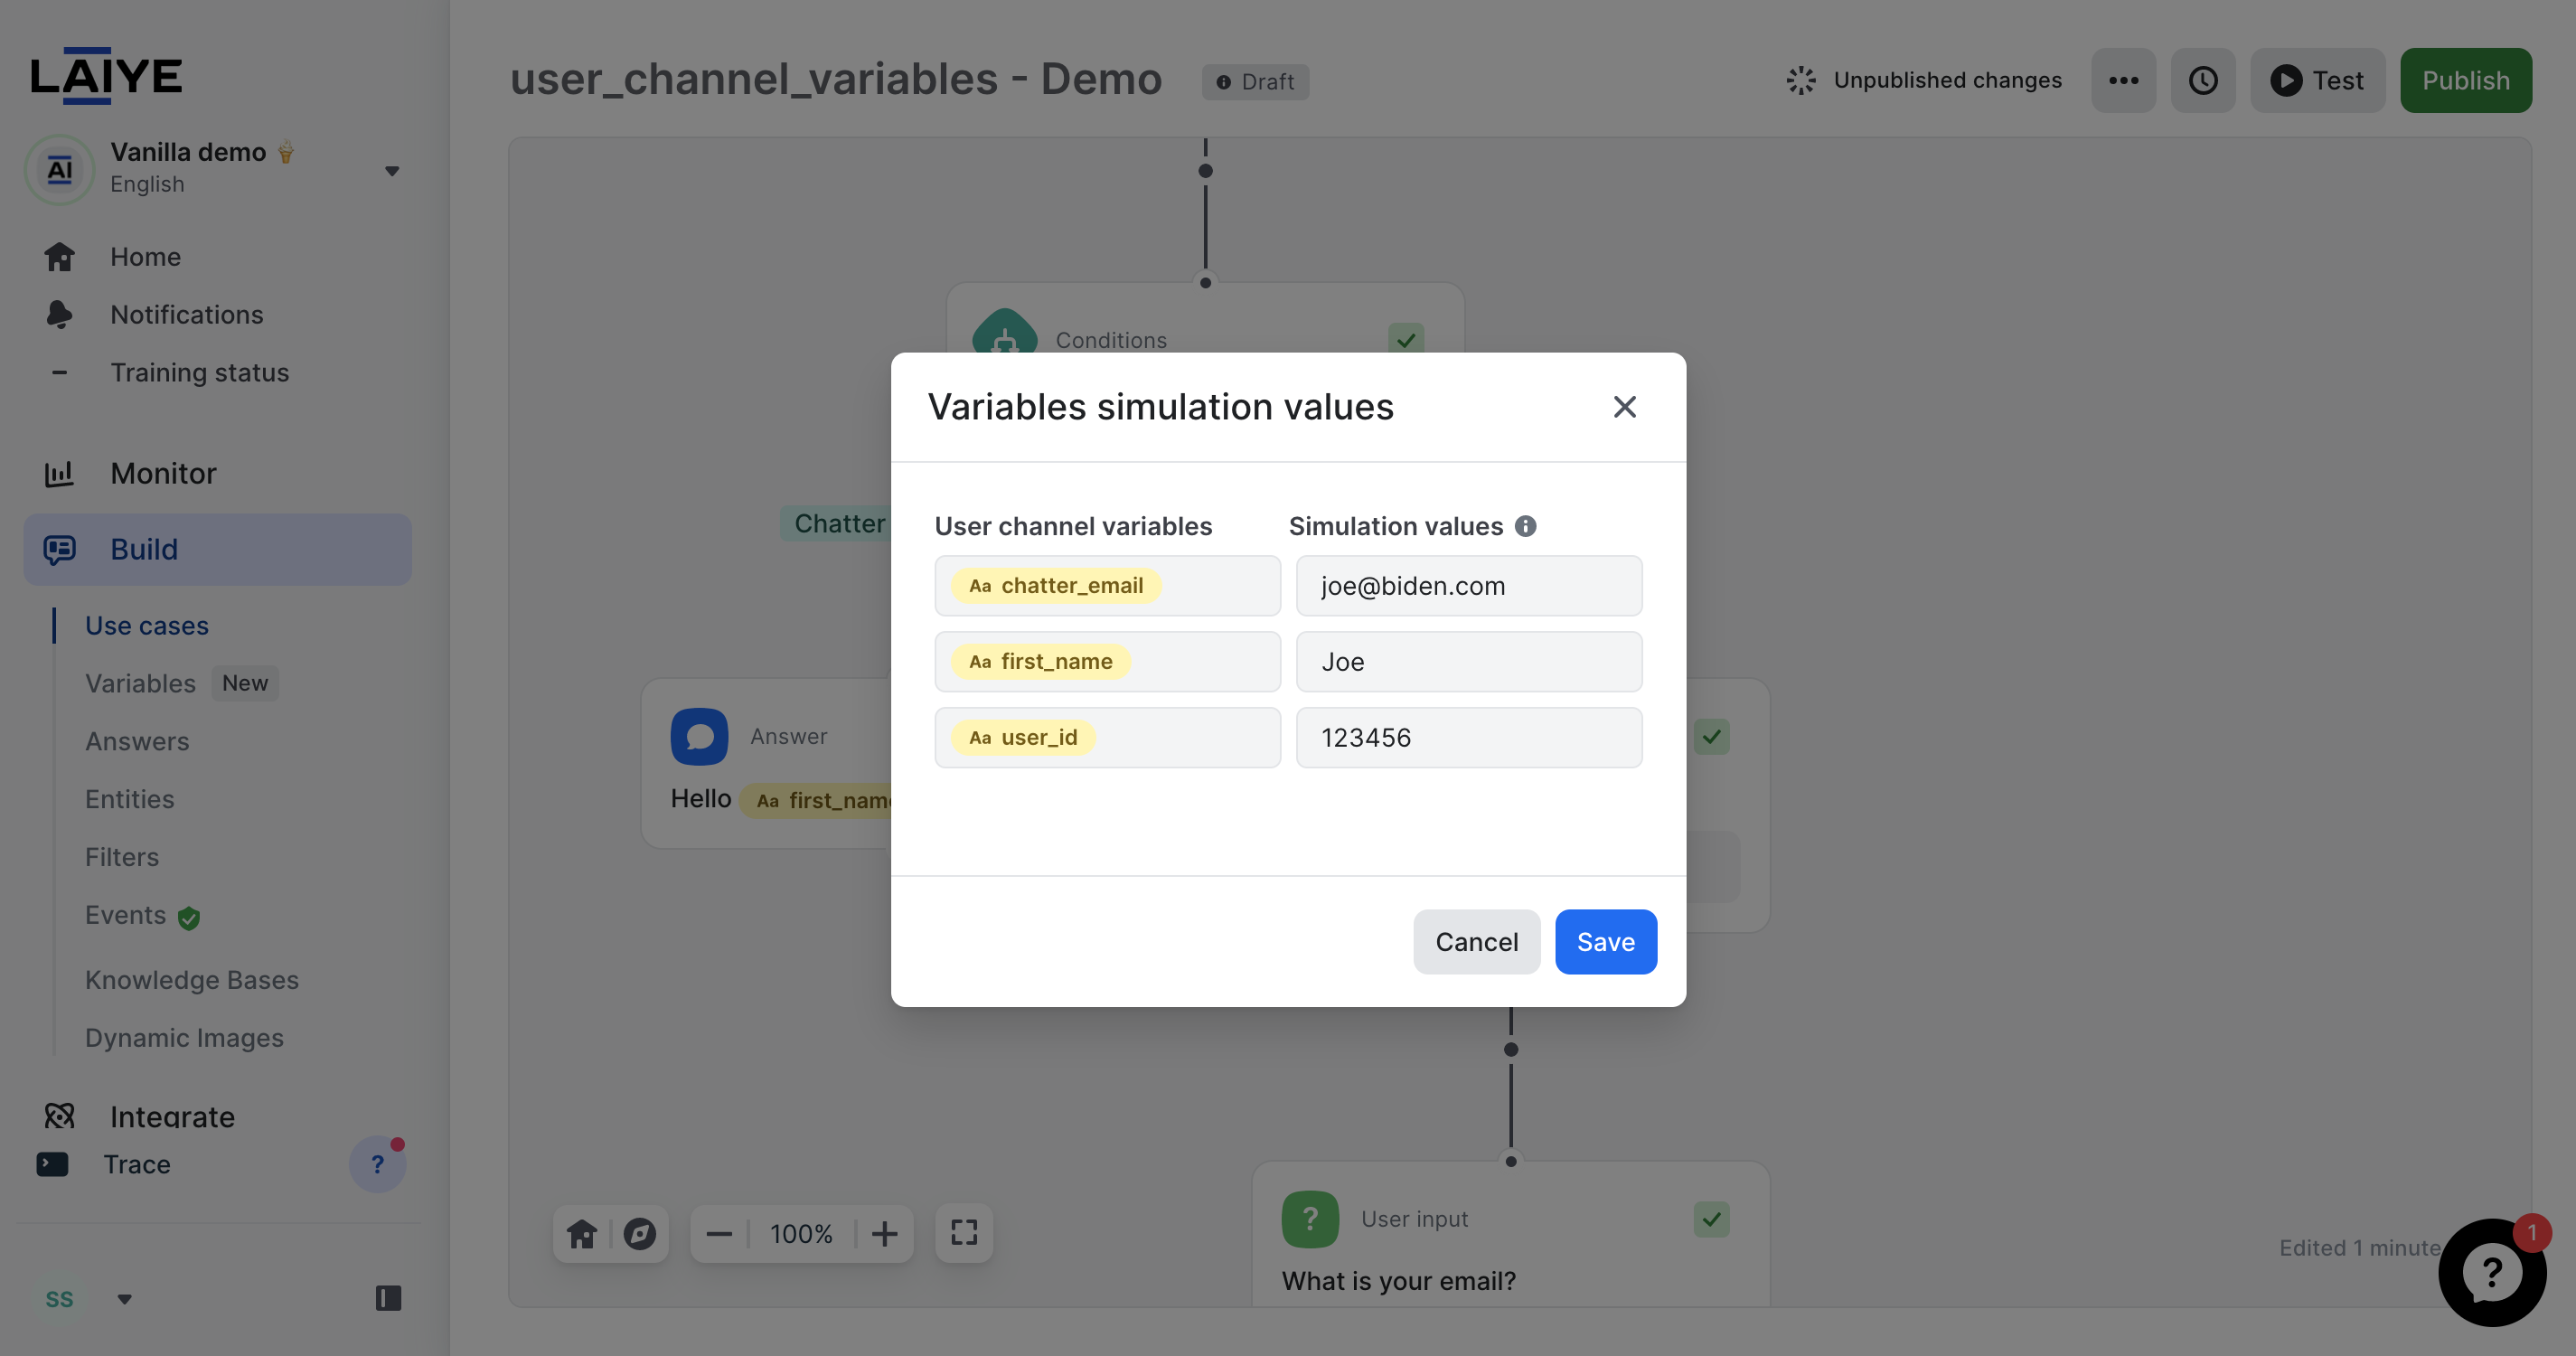This screenshot has height=1356, width=2576.
Task: Click Cancel in the dialog
Action: pyautogui.click(x=1476, y=941)
